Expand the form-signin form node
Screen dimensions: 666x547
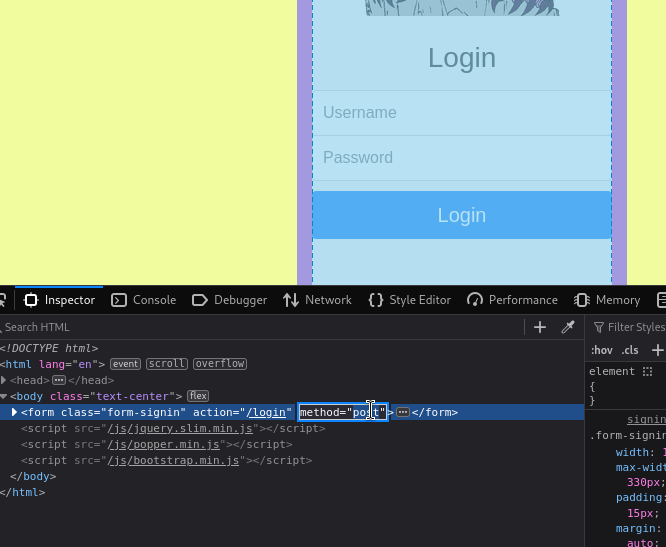14,412
